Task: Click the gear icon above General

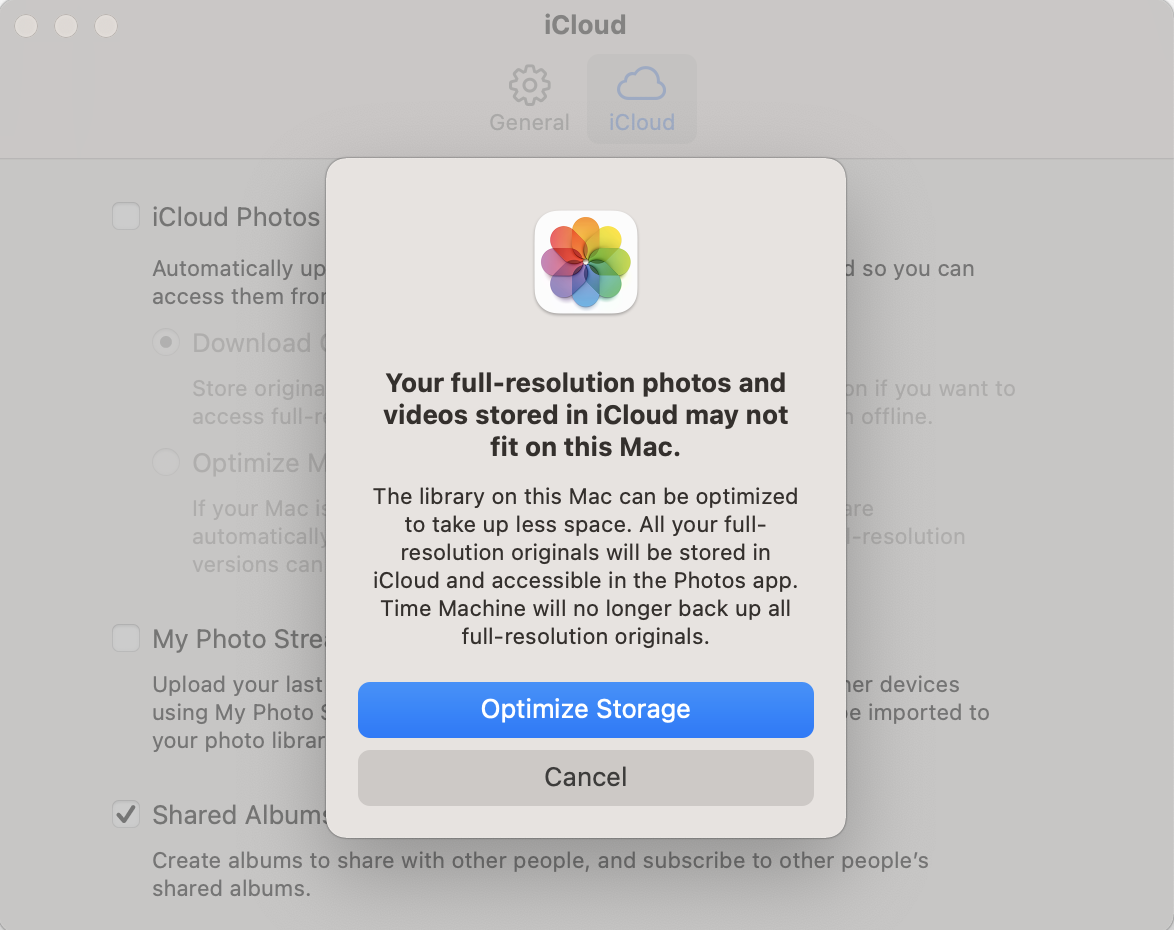Action: click(x=529, y=85)
